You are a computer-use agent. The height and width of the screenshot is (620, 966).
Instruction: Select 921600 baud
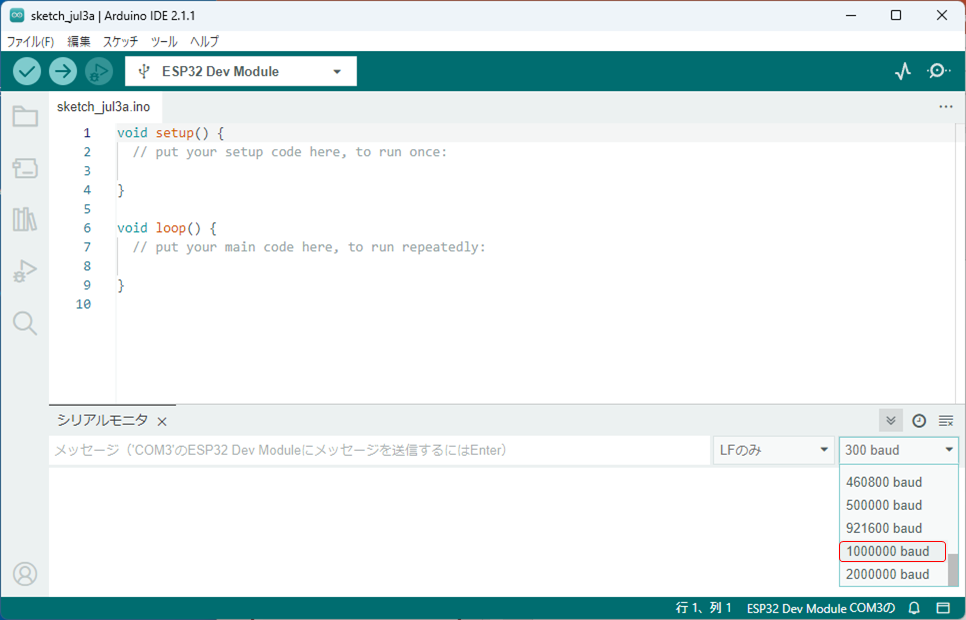893,528
